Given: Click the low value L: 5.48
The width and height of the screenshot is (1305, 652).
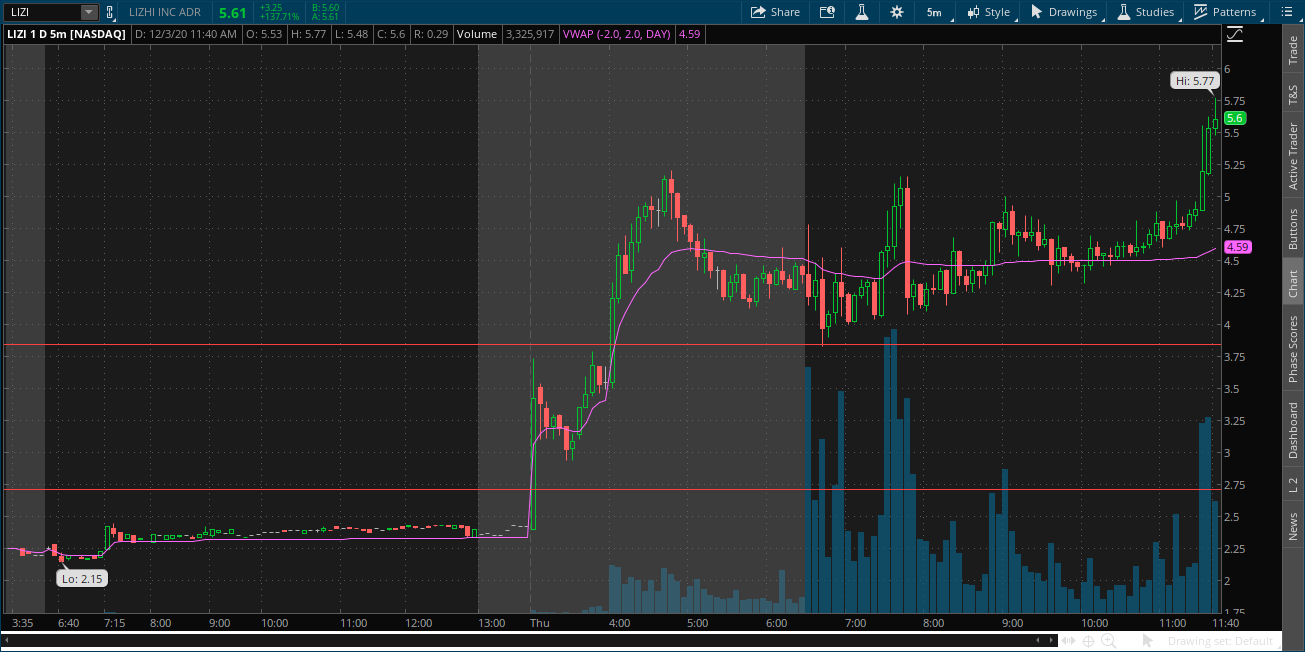Looking at the screenshot, I should pos(352,34).
